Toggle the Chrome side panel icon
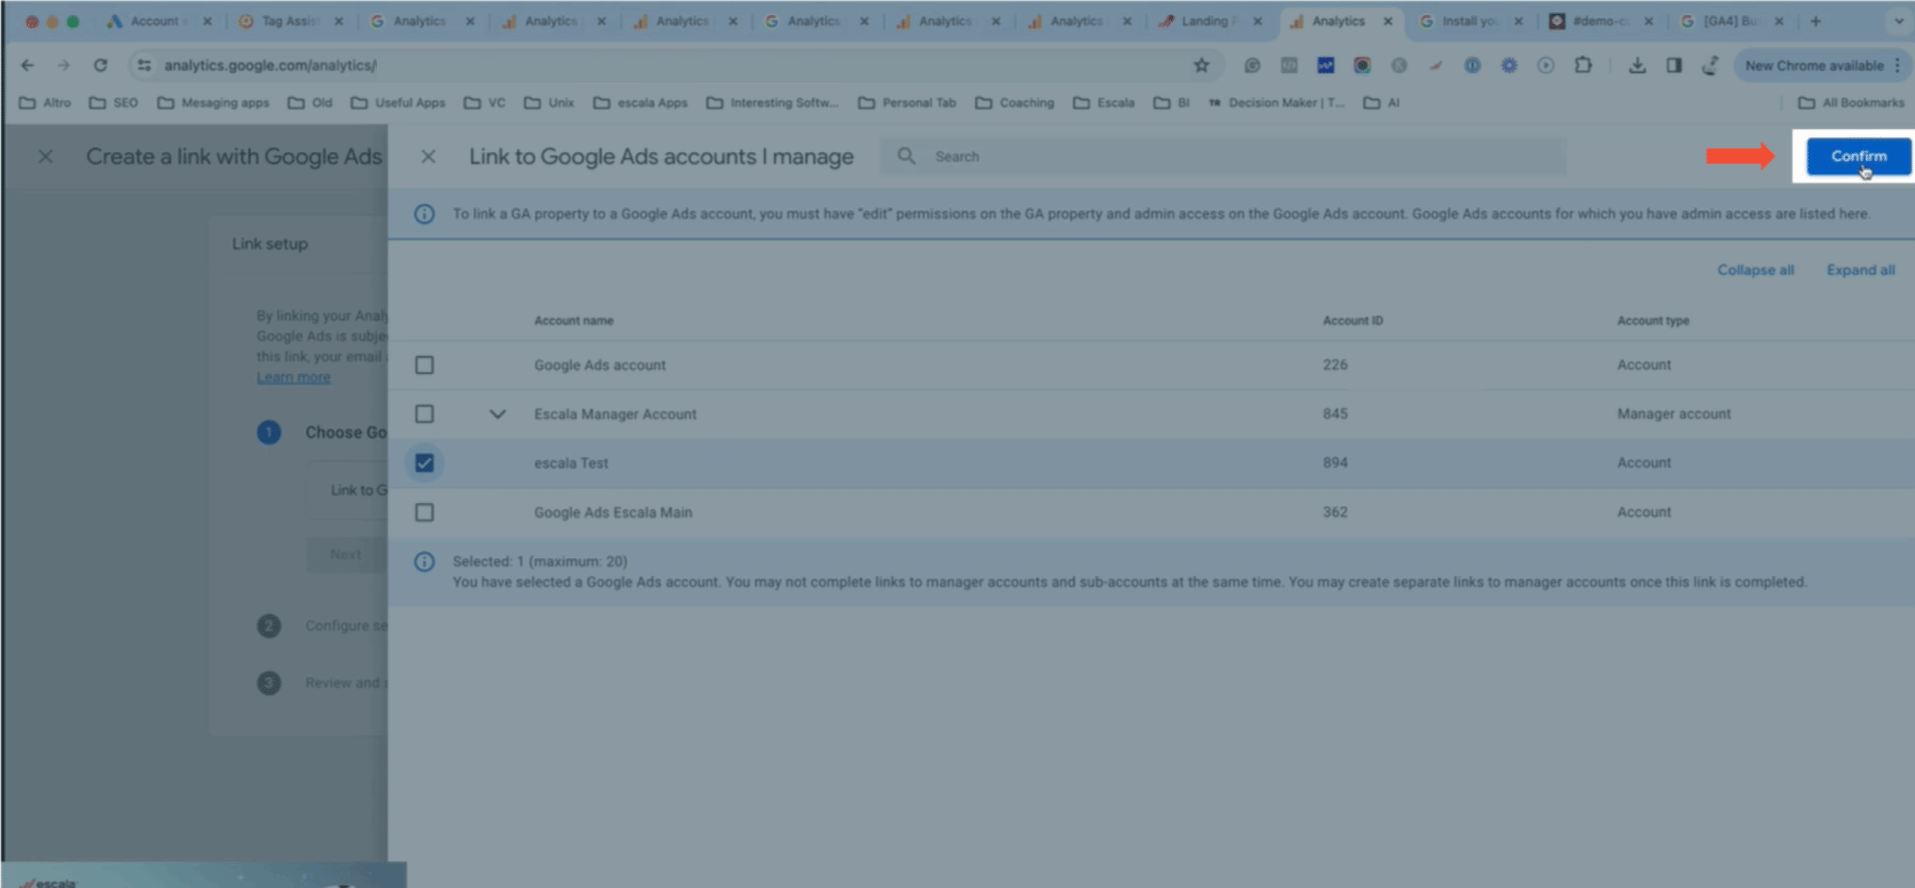Viewport: 1915px width, 888px height. pos(1674,65)
